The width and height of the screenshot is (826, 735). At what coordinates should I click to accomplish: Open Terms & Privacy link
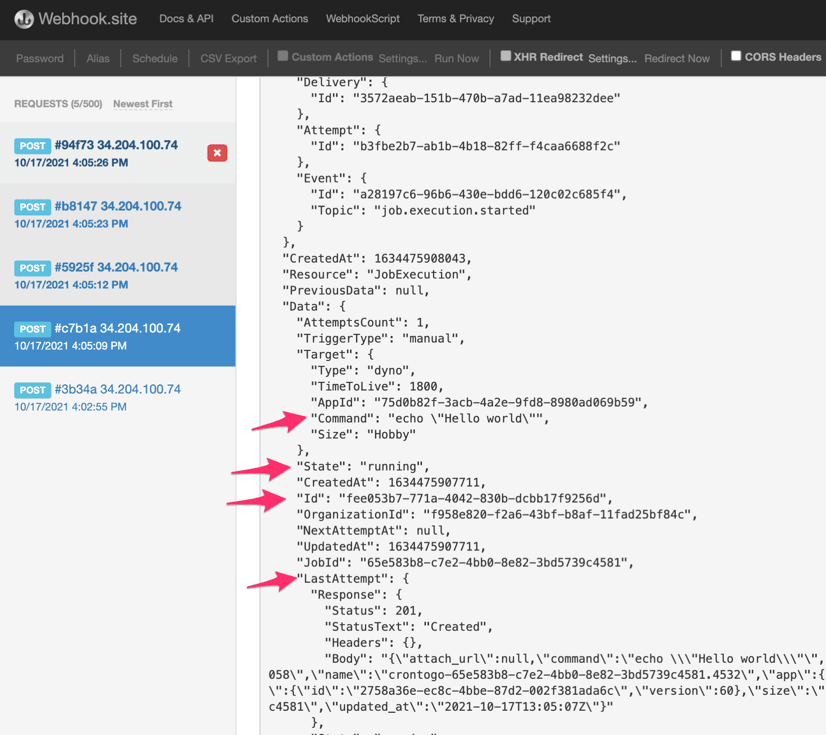click(456, 19)
